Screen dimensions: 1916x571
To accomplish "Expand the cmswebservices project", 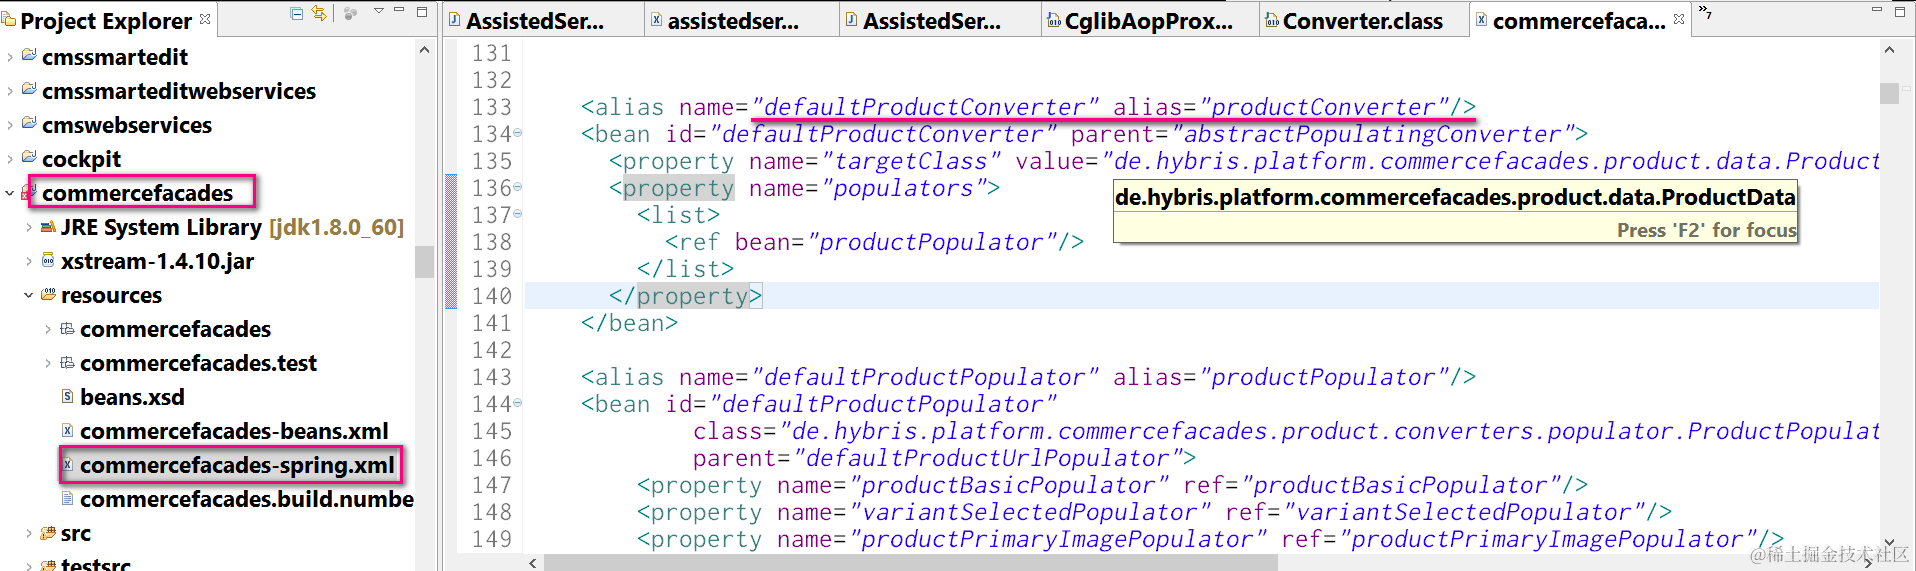I will pos(10,126).
